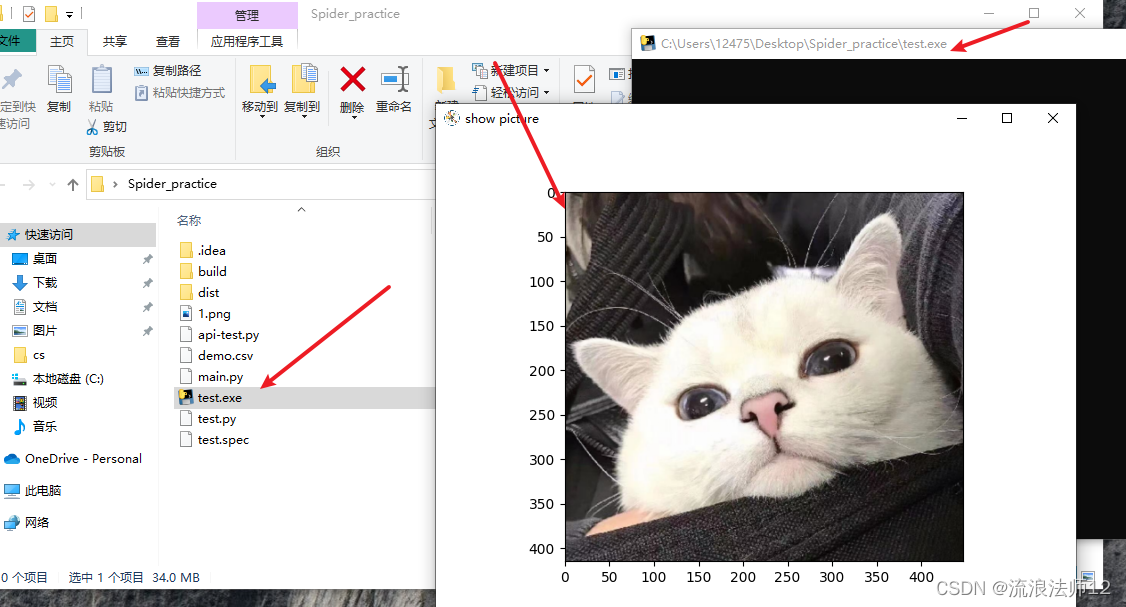Click the Cut (剪切) scissors icon
This screenshot has height=607, width=1126.
[x=92, y=127]
